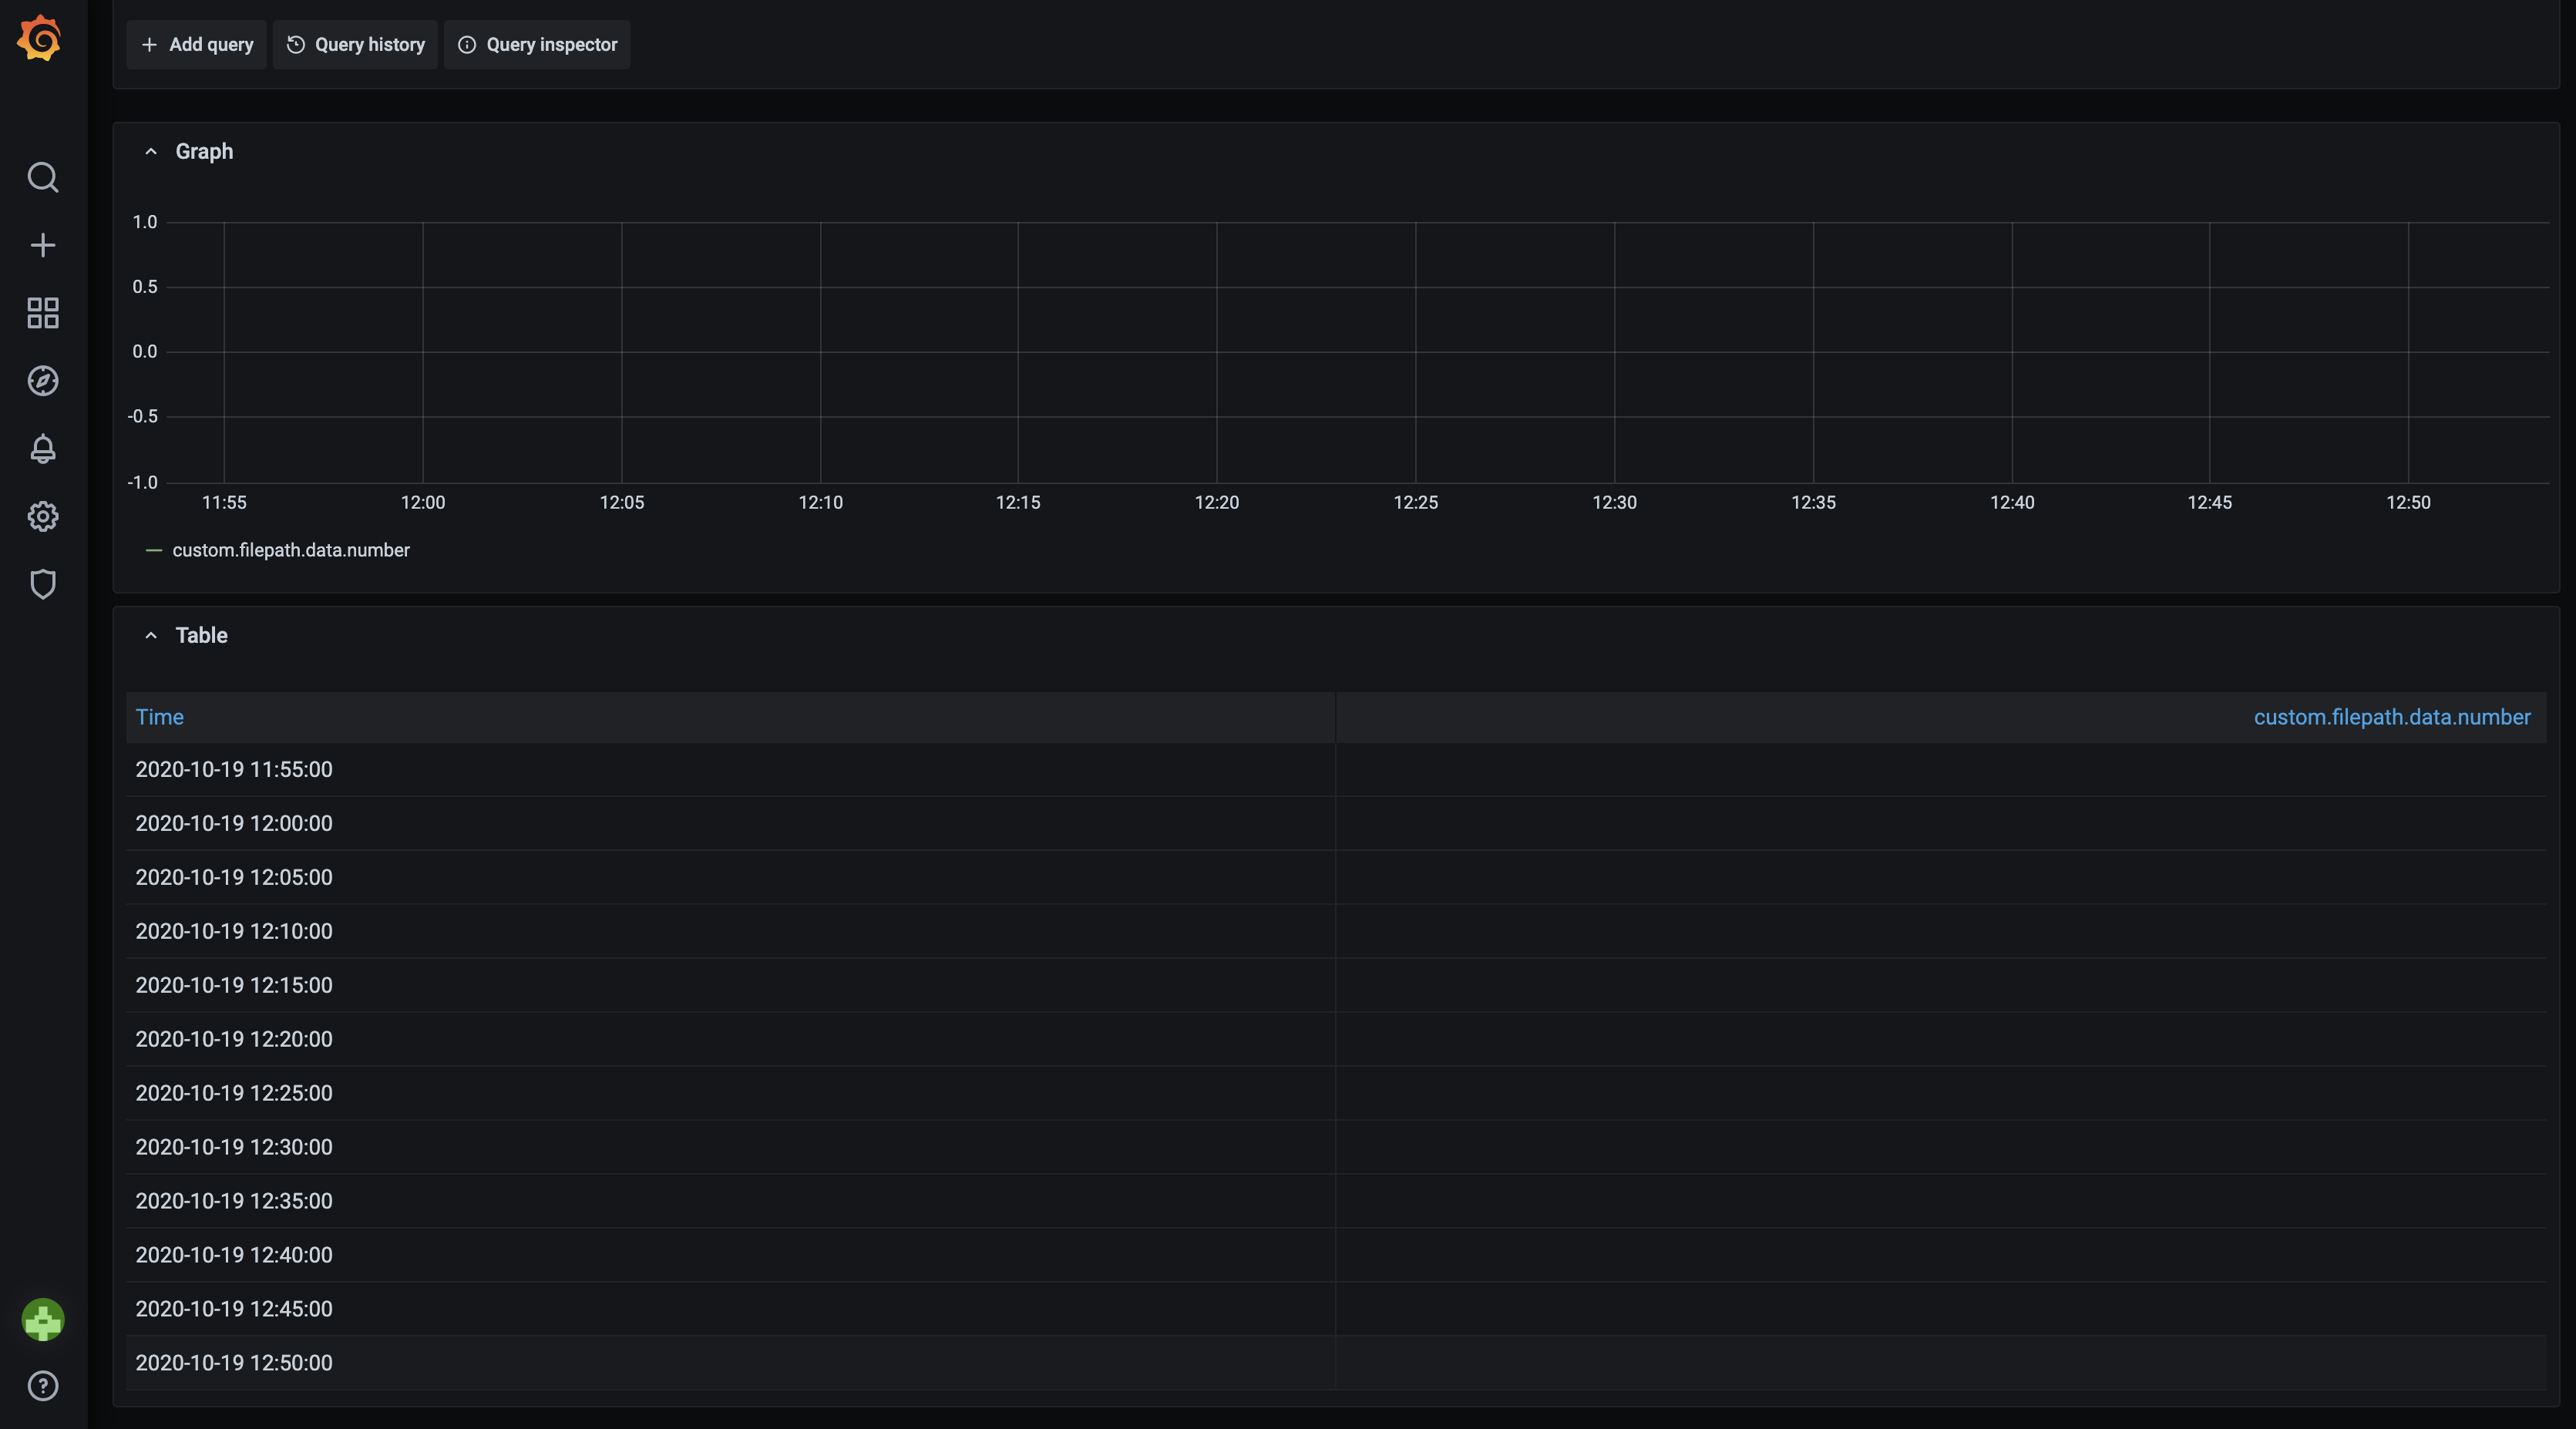Click the Grafana logo
Screen dimensions: 2576x1429
(40, 39)
